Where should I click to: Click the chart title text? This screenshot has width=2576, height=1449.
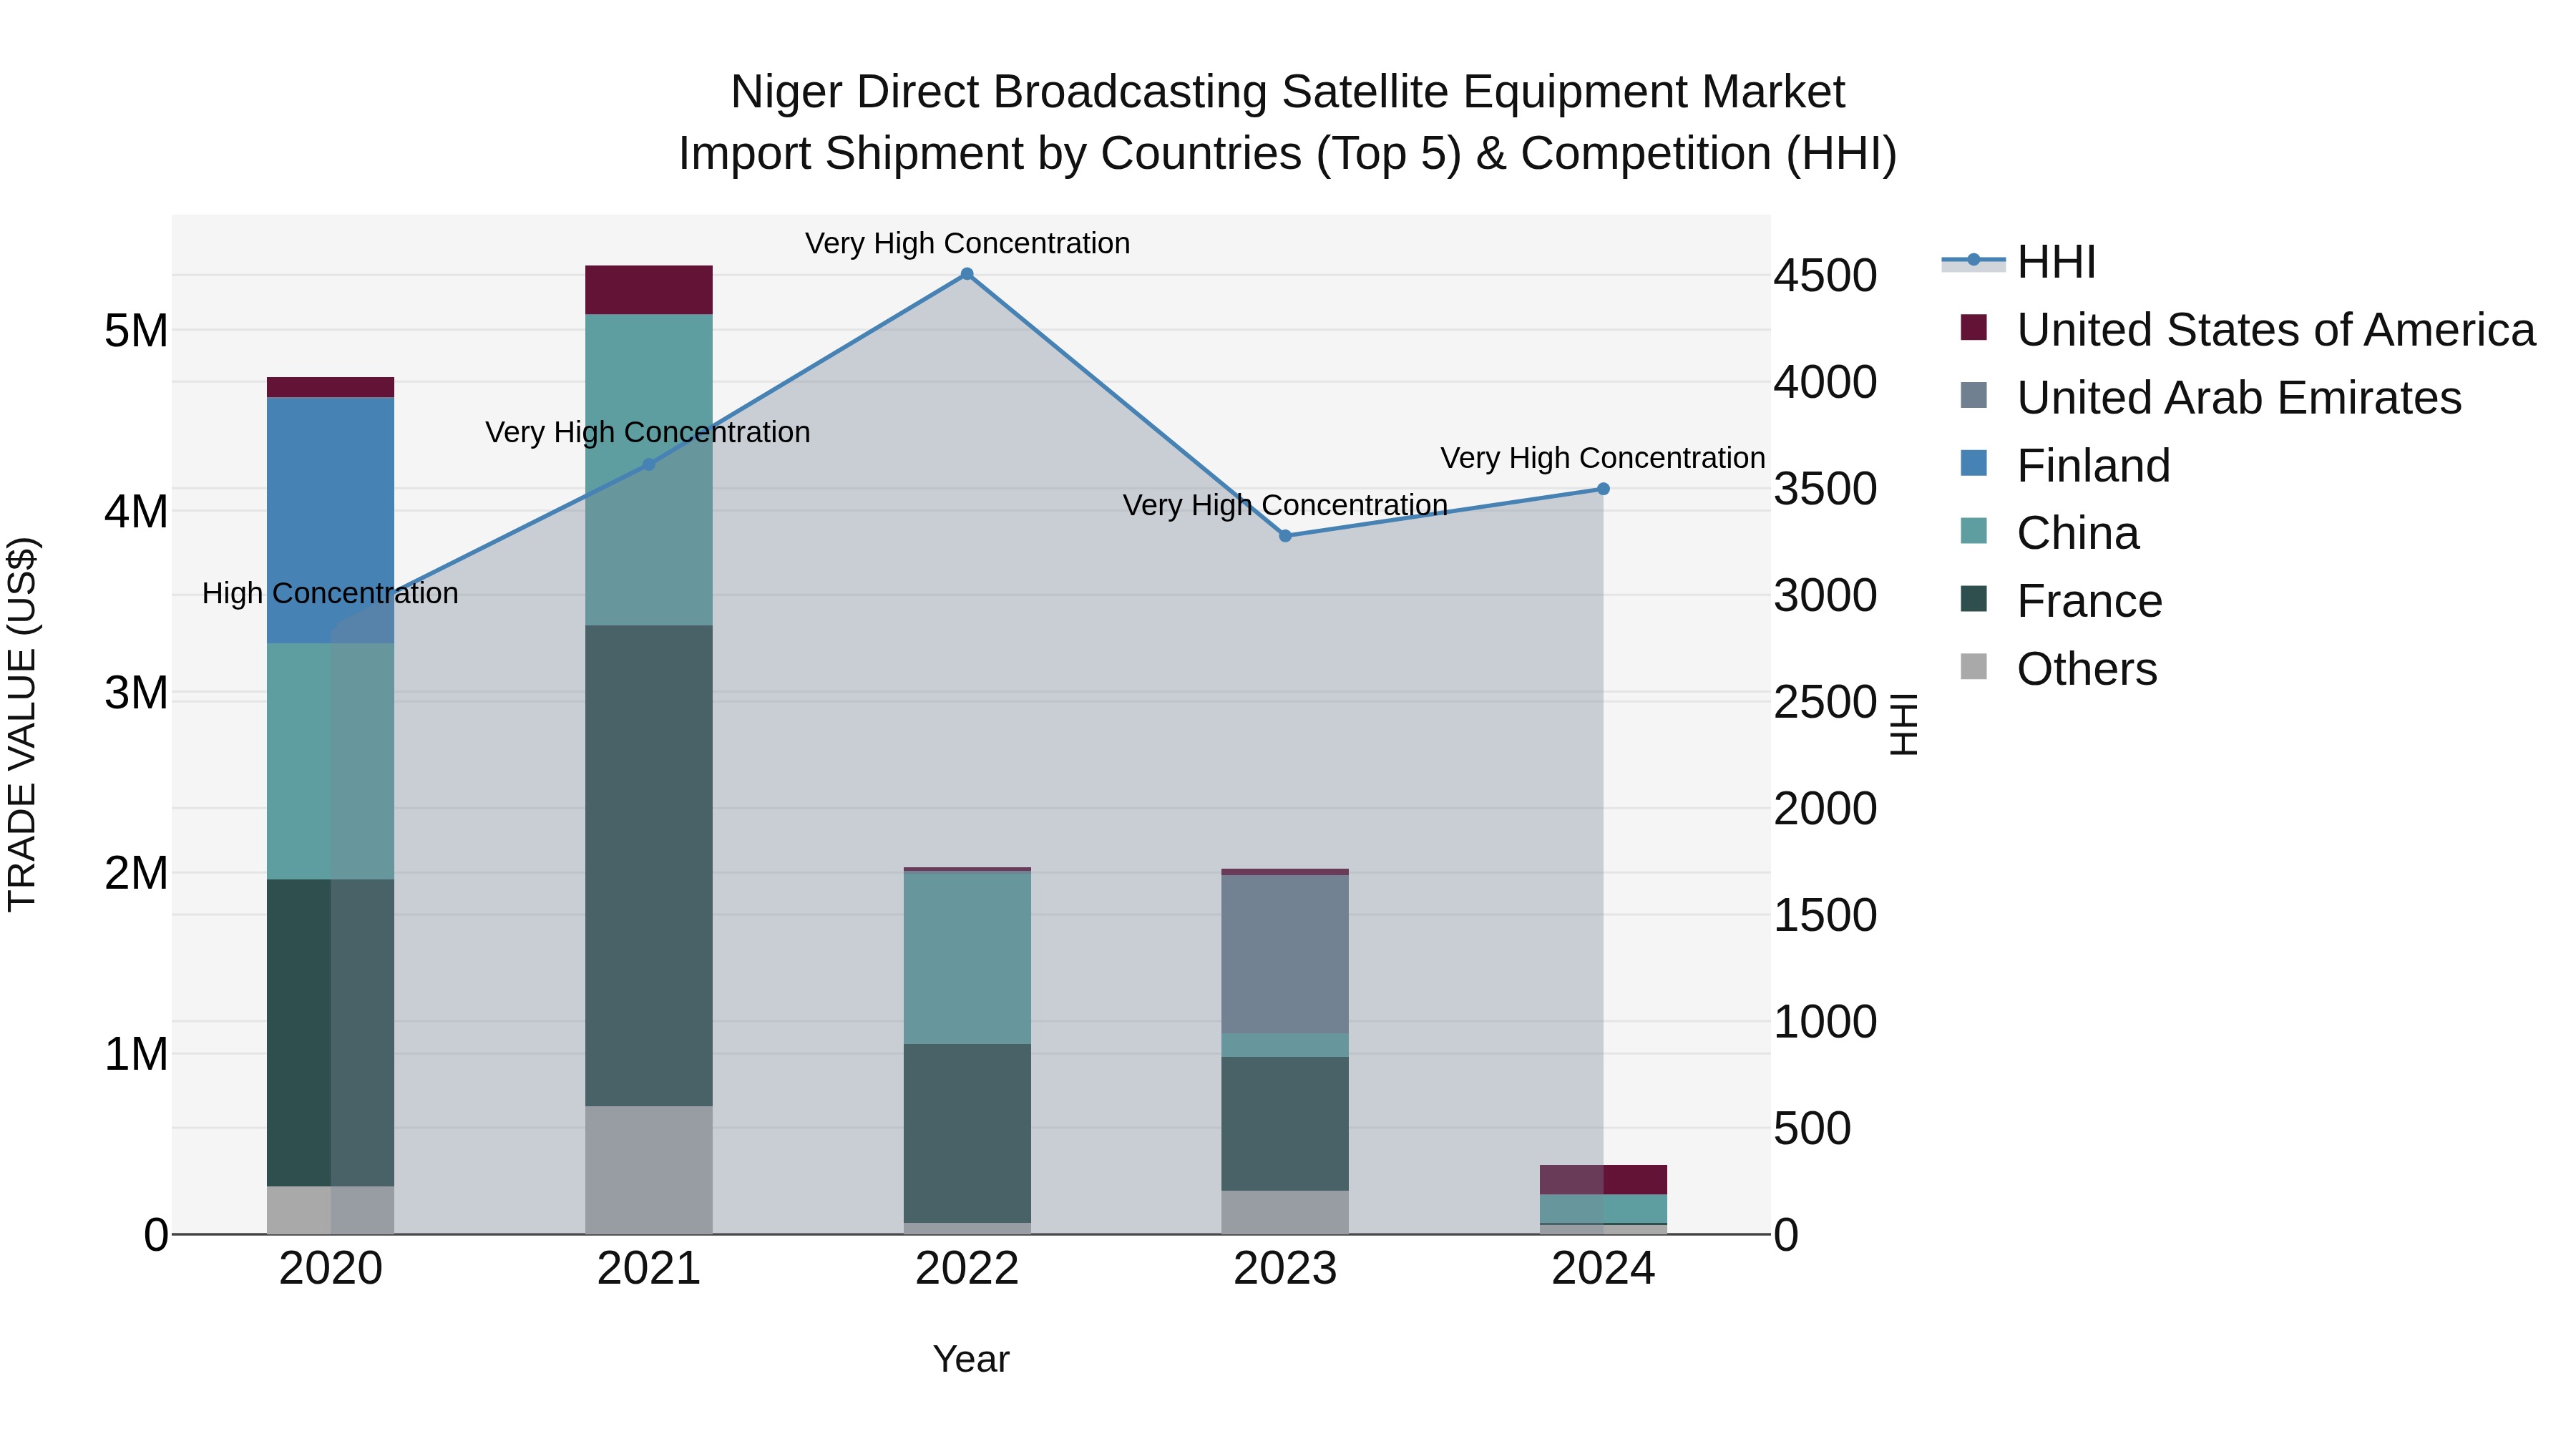[1288, 122]
